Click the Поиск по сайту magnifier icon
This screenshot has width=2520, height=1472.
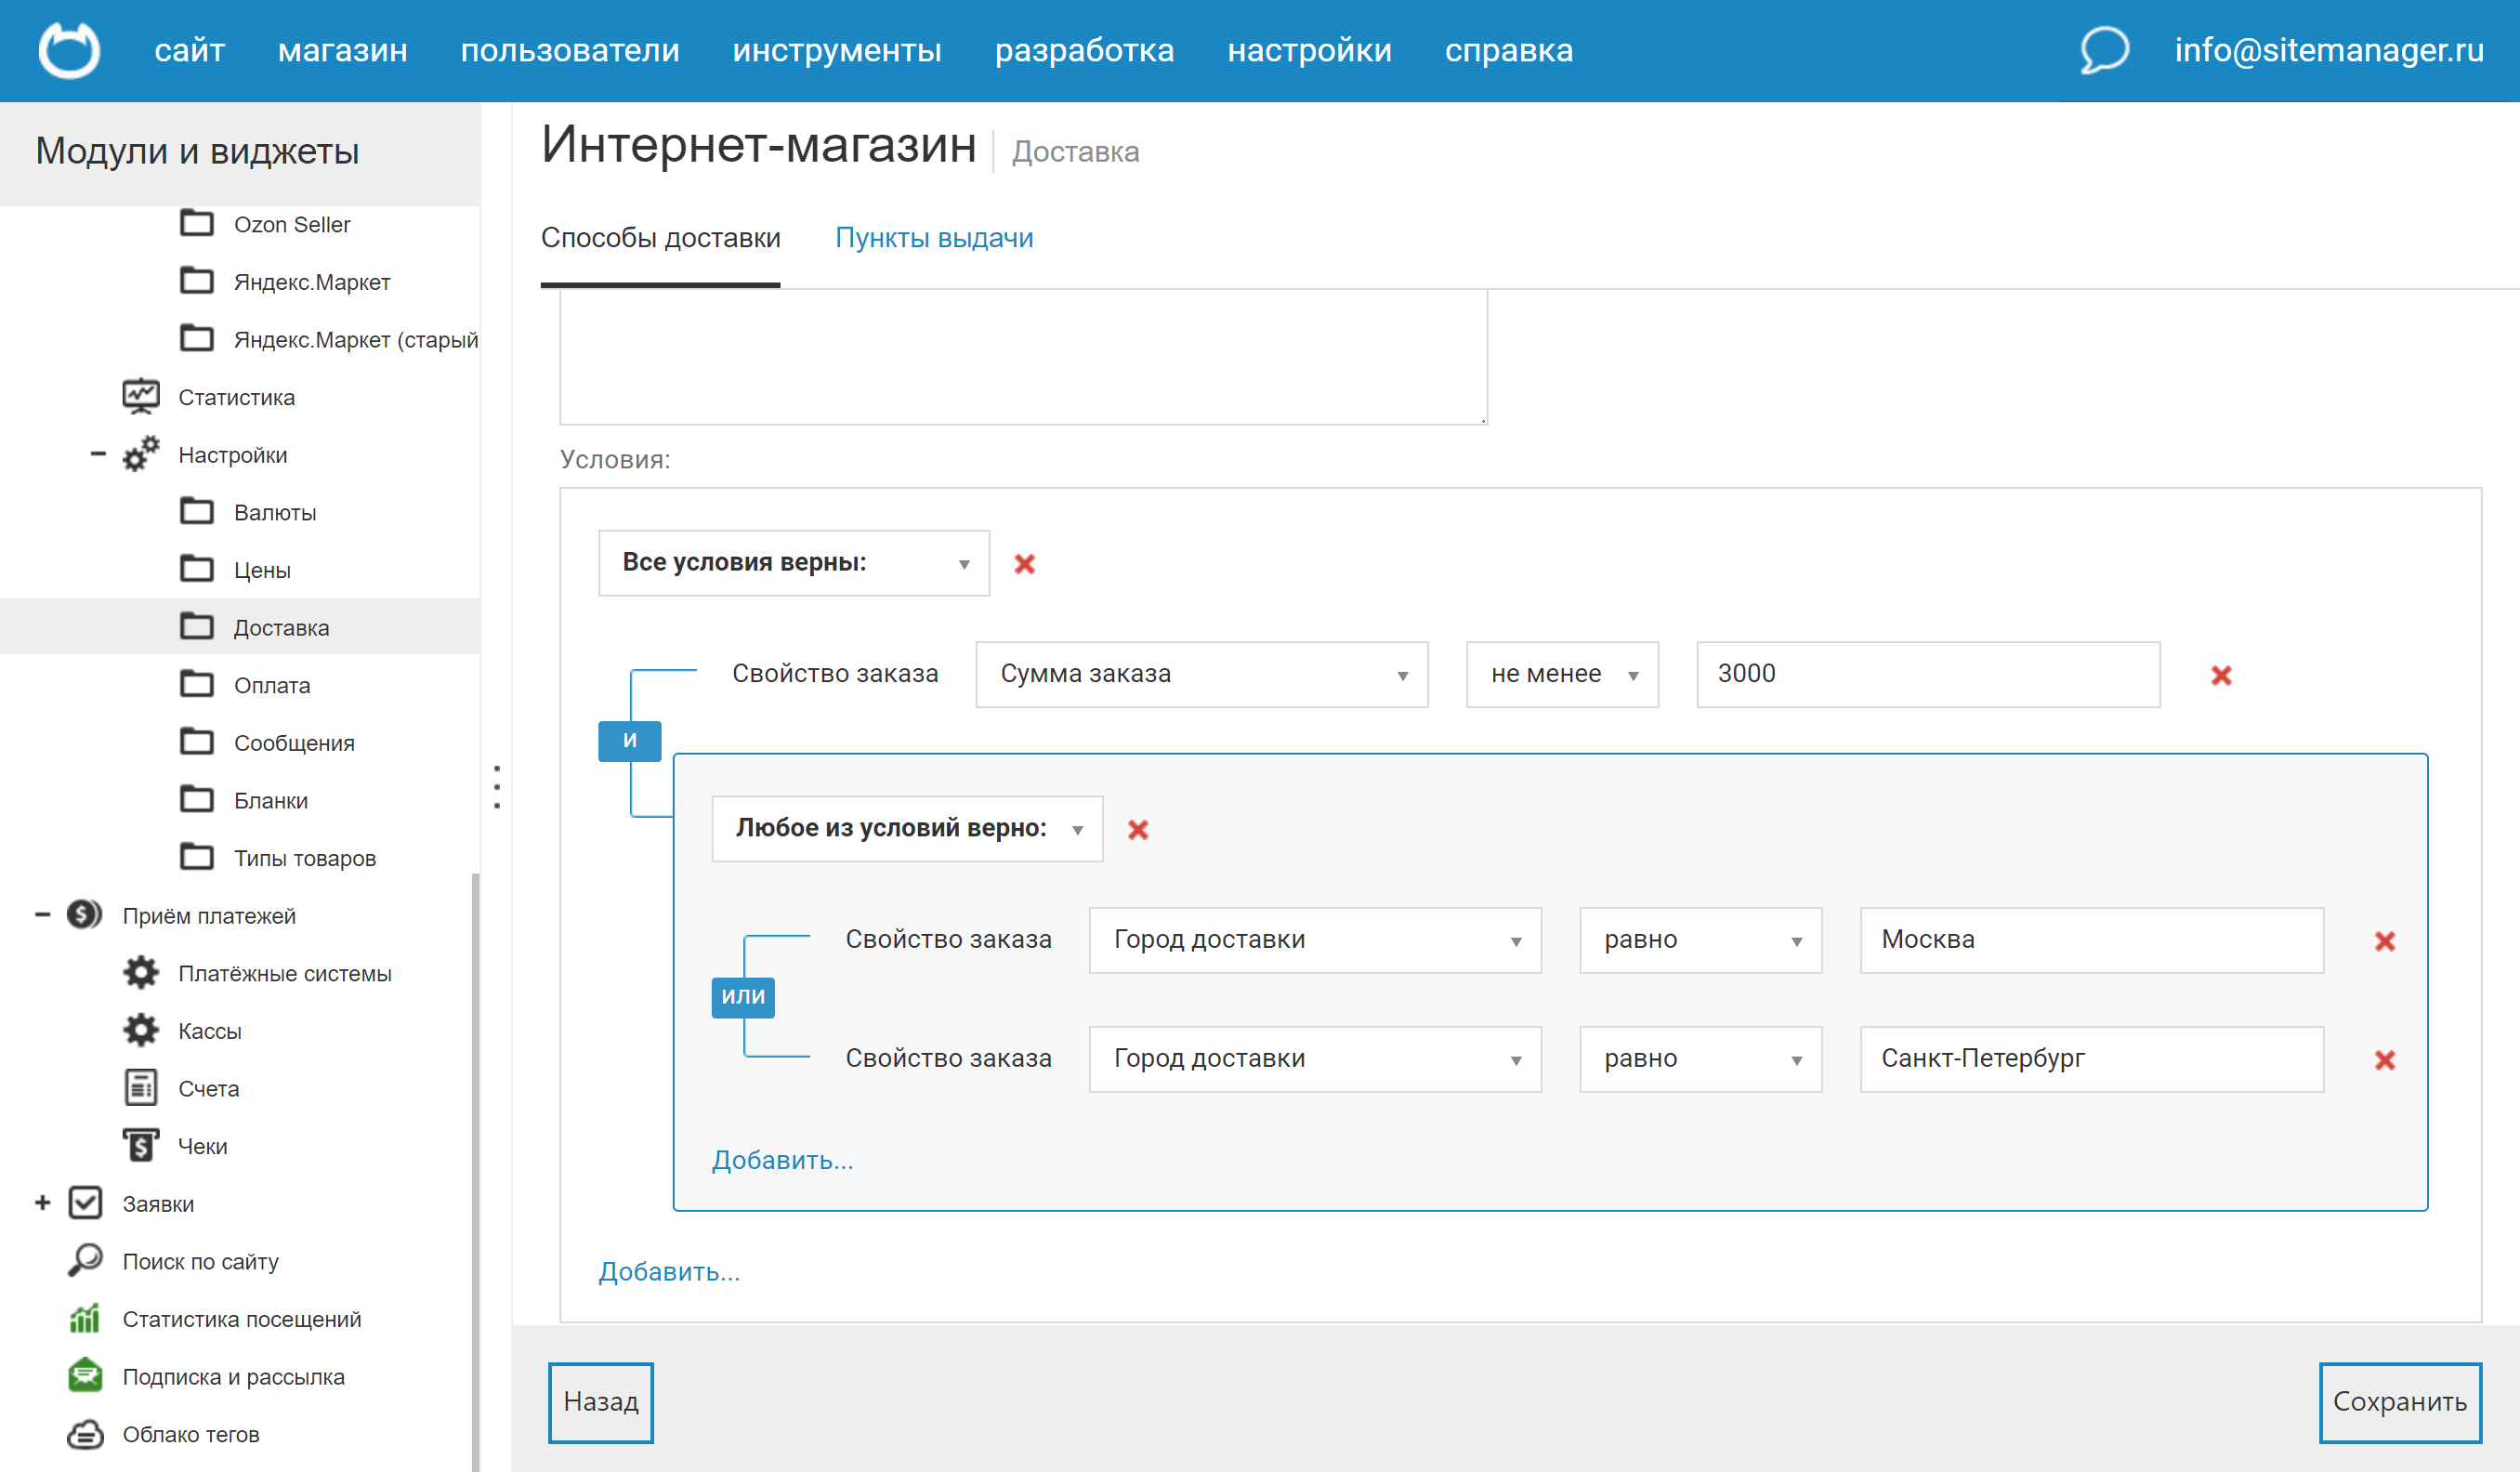pyautogui.click(x=86, y=1260)
